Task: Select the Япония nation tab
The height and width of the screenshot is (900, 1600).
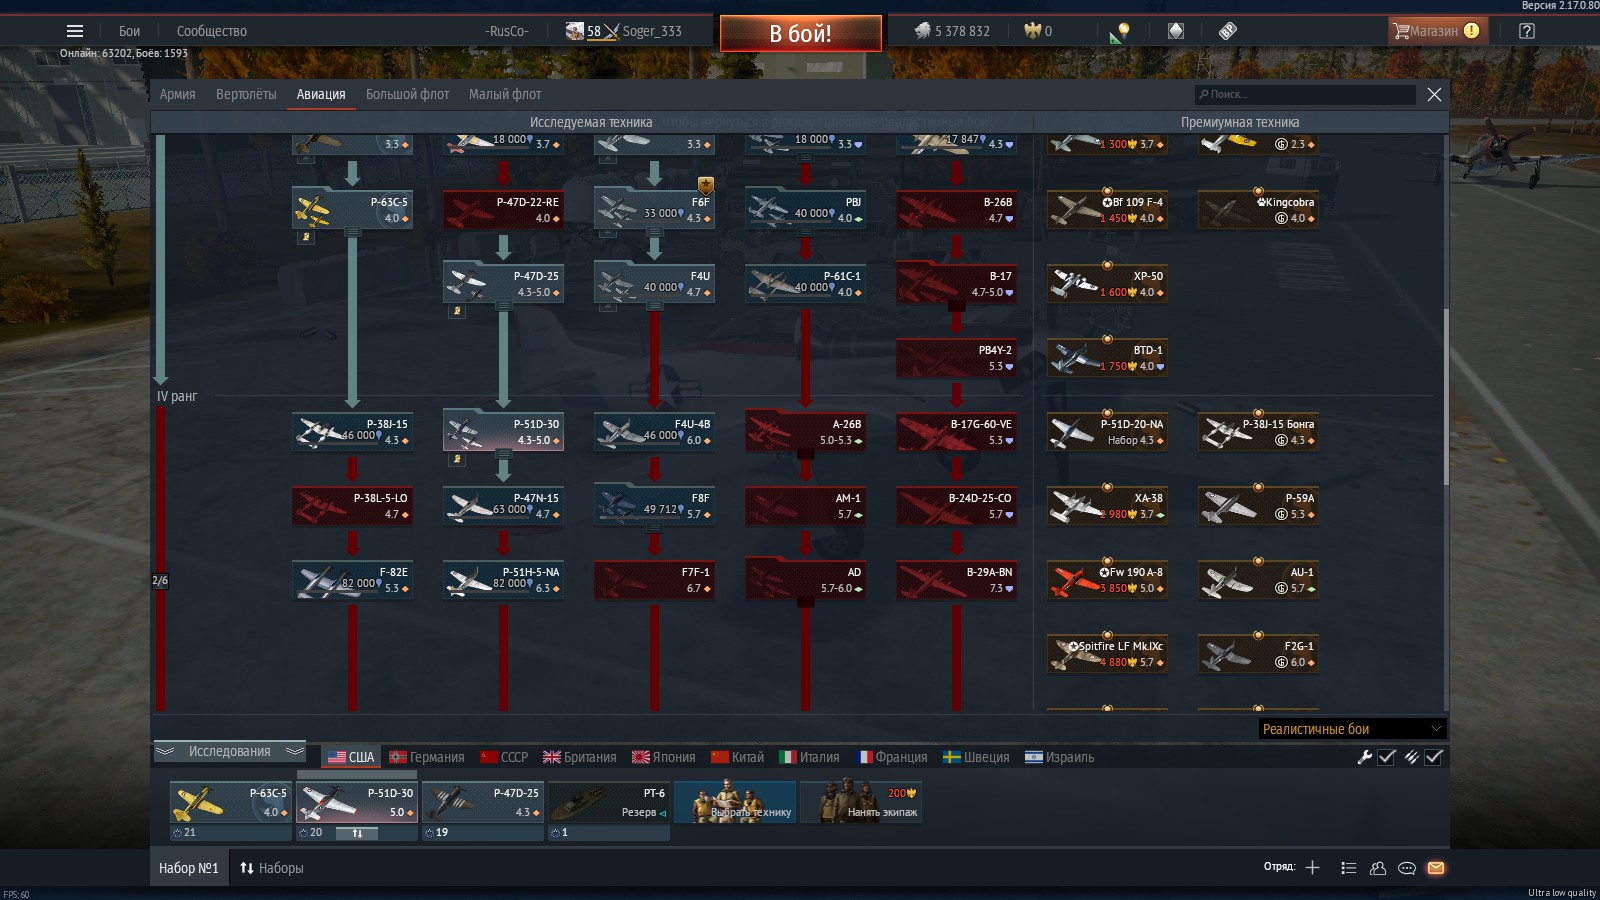Action: (664, 757)
